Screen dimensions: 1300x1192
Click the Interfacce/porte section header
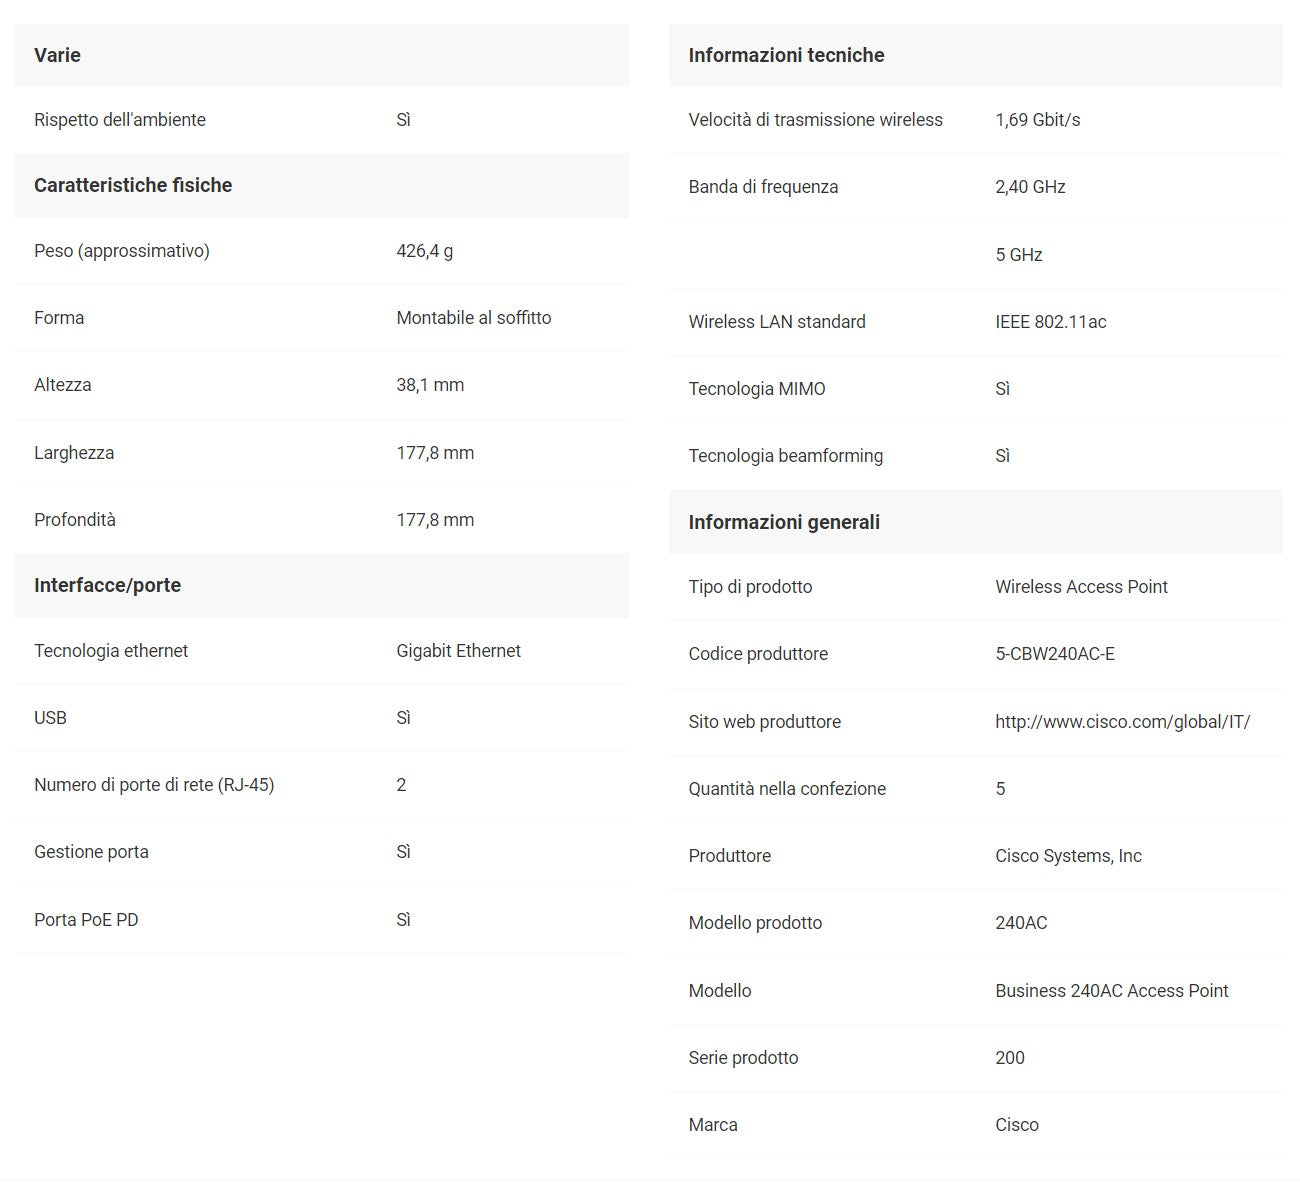pos(107,585)
